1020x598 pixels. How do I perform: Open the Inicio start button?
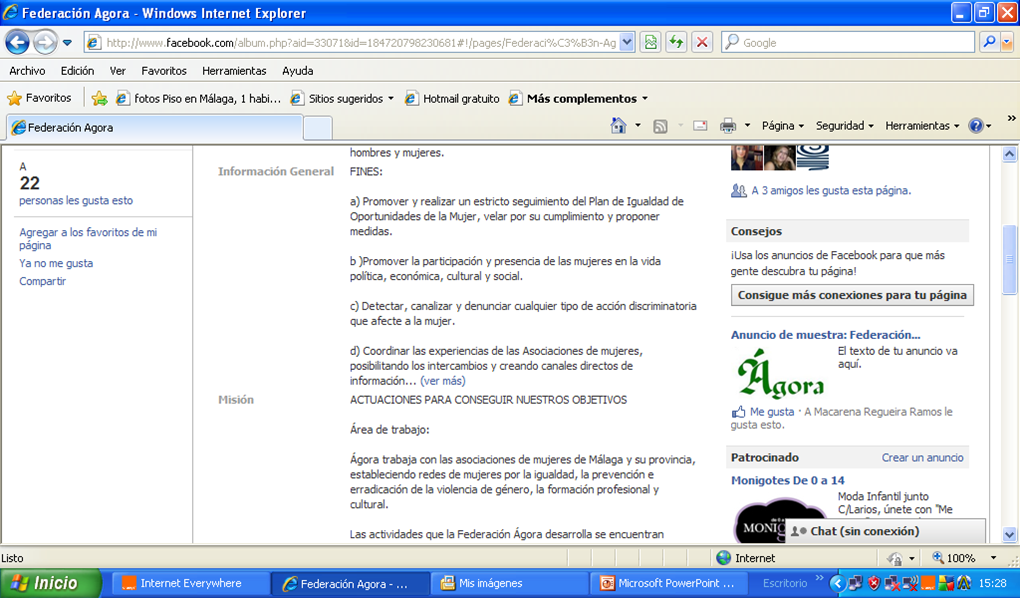[x=51, y=583]
